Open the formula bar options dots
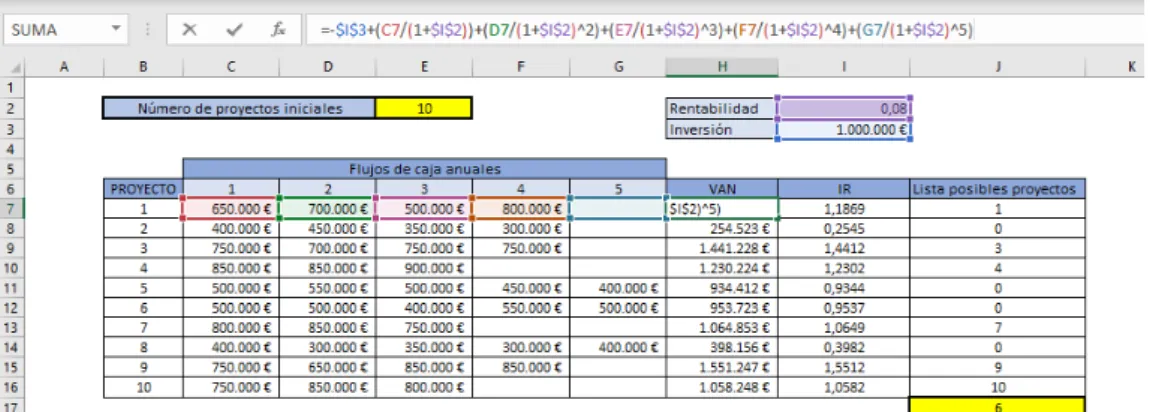1150x412 pixels. pyautogui.click(x=147, y=30)
